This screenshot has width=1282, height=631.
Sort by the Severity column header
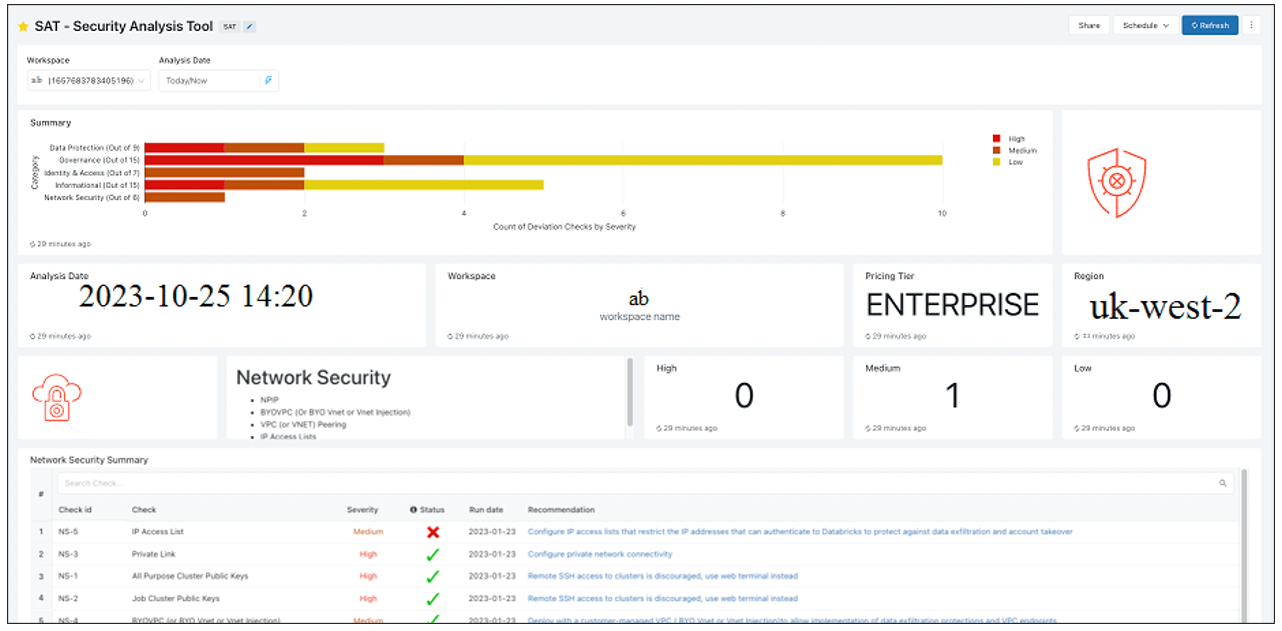(362, 510)
